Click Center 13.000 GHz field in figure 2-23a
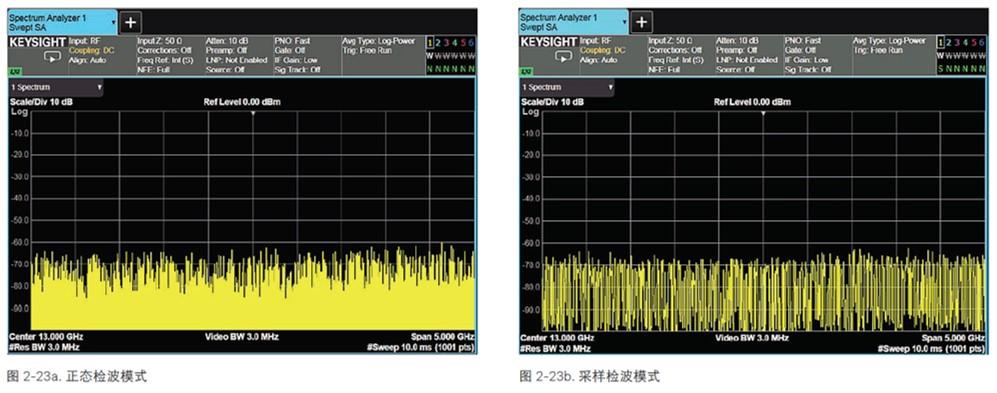Image resolution: width=997 pixels, height=393 pixels. (x=46, y=336)
